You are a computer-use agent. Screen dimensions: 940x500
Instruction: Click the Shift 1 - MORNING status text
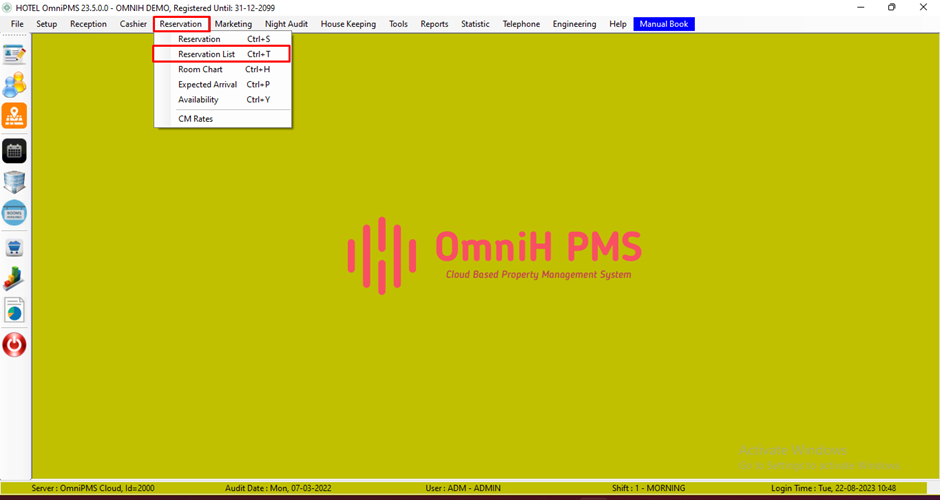tap(649, 488)
